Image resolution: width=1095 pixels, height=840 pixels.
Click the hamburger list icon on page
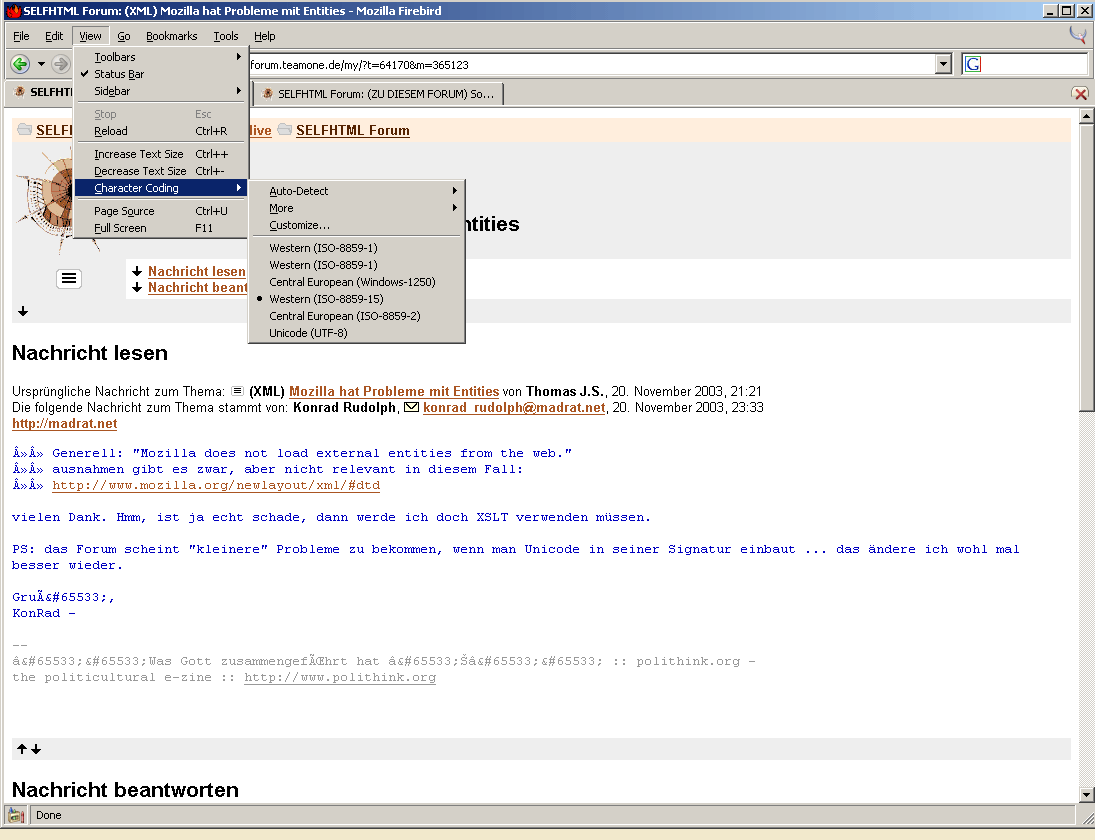click(x=69, y=279)
